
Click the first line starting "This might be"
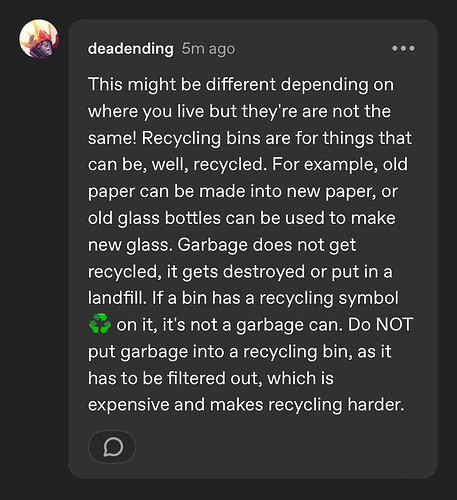coord(241,85)
